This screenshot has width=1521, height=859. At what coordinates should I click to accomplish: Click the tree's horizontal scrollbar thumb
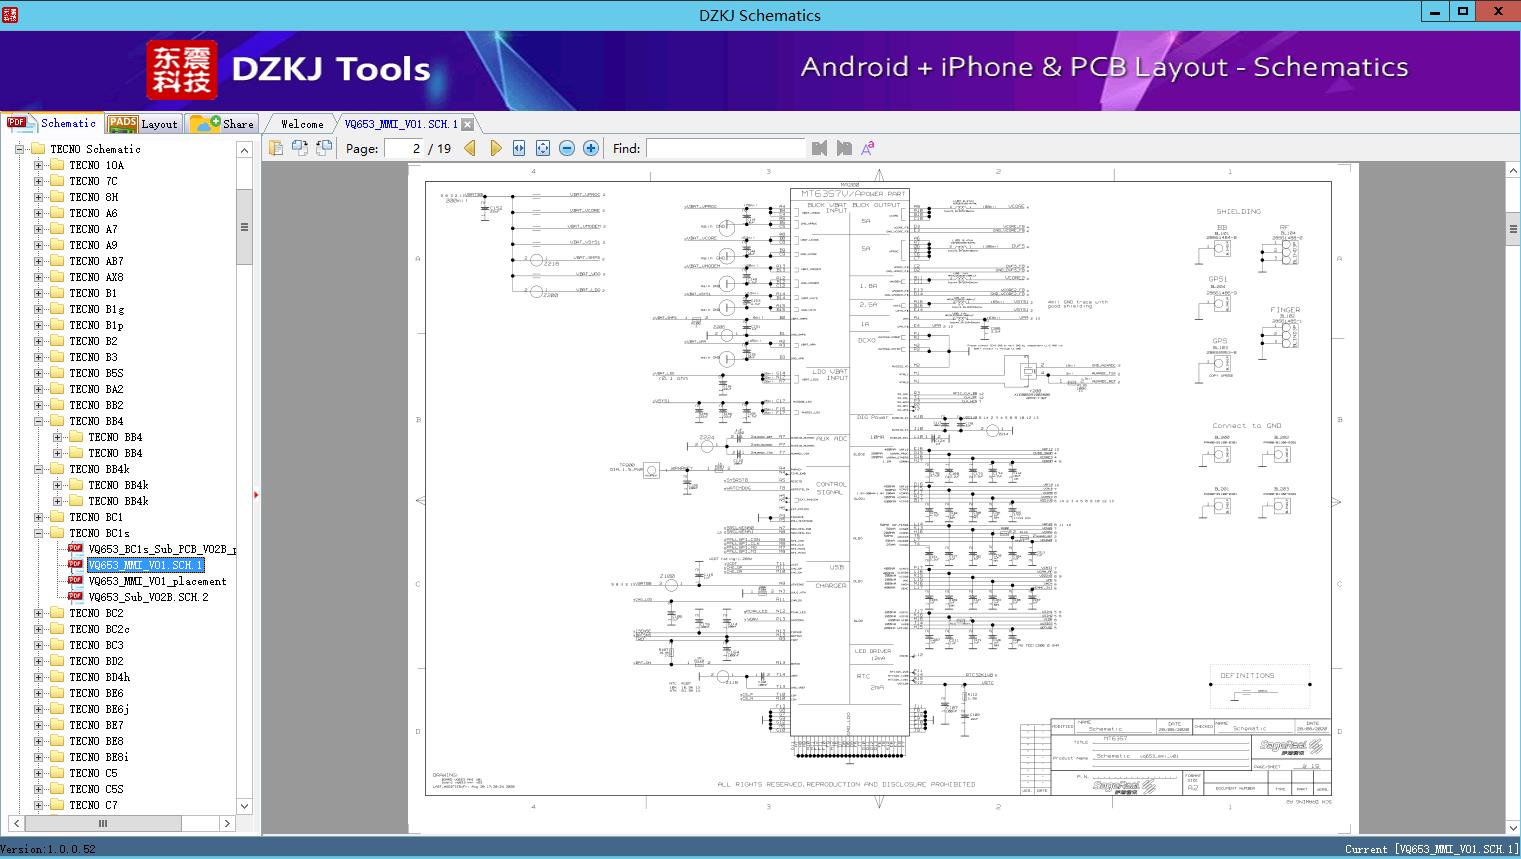pyautogui.click(x=102, y=823)
